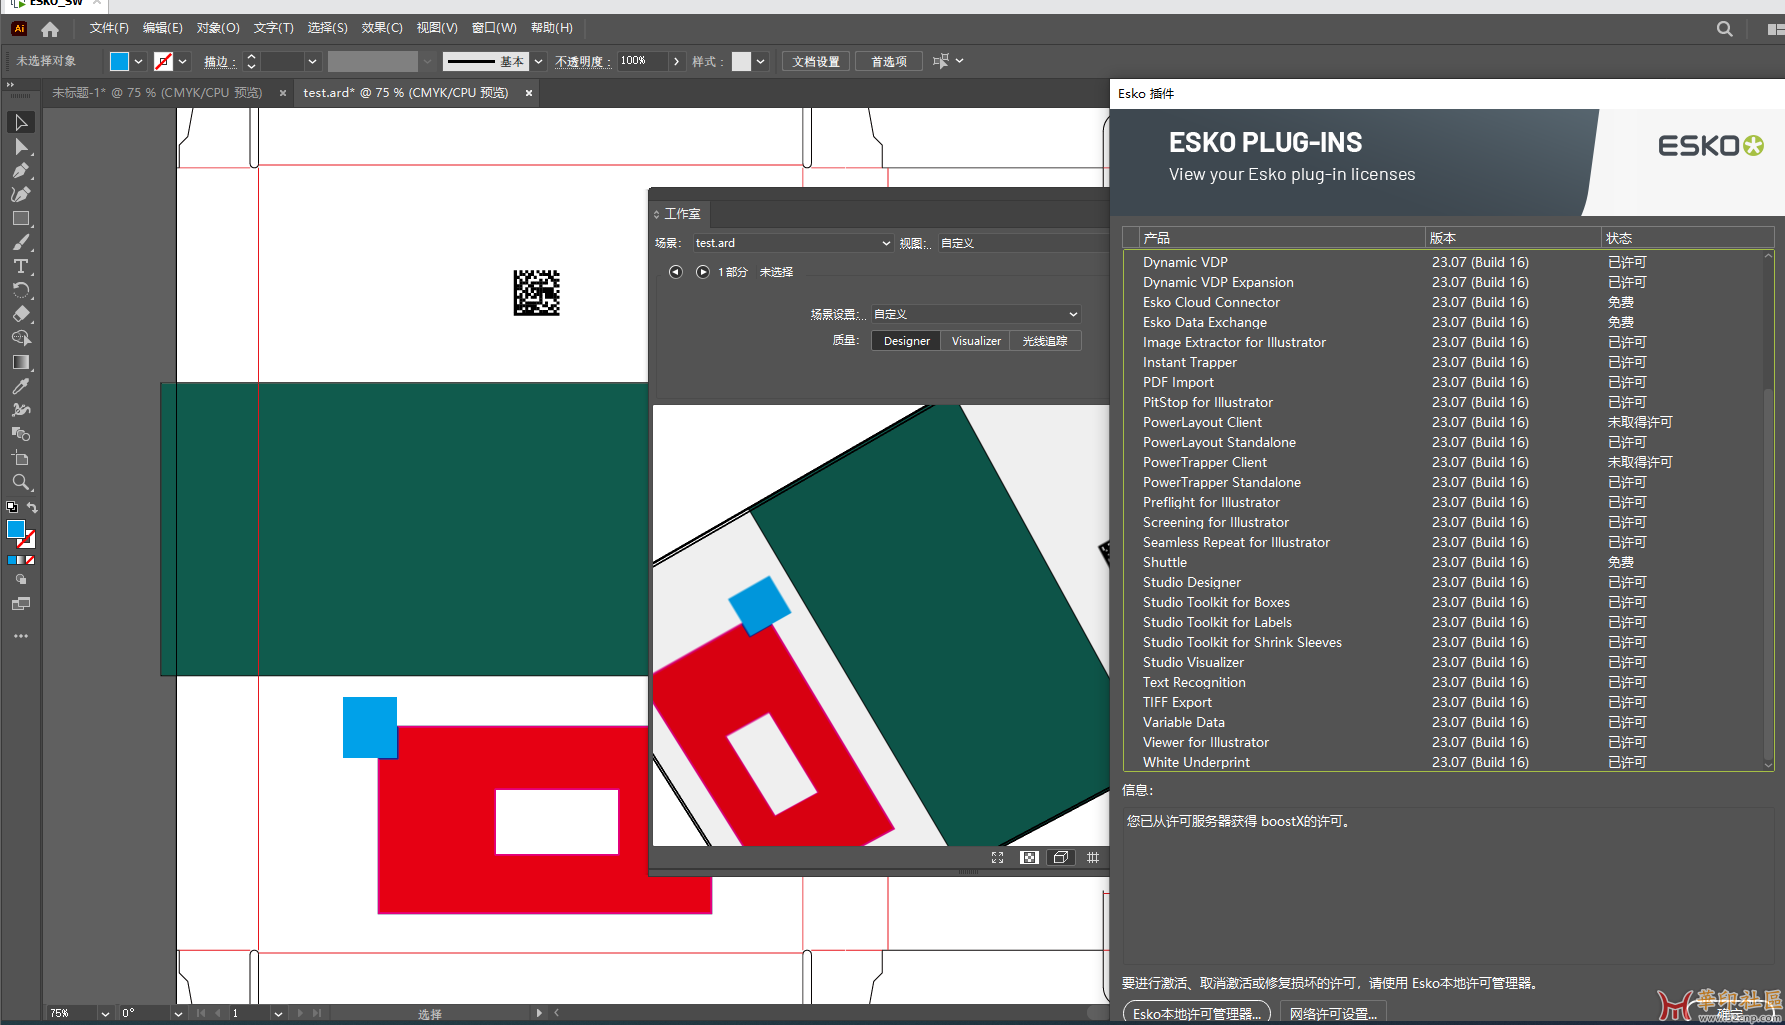This screenshot has width=1785, height=1025.
Task: Pick the Eraser tool
Action: coord(21,314)
